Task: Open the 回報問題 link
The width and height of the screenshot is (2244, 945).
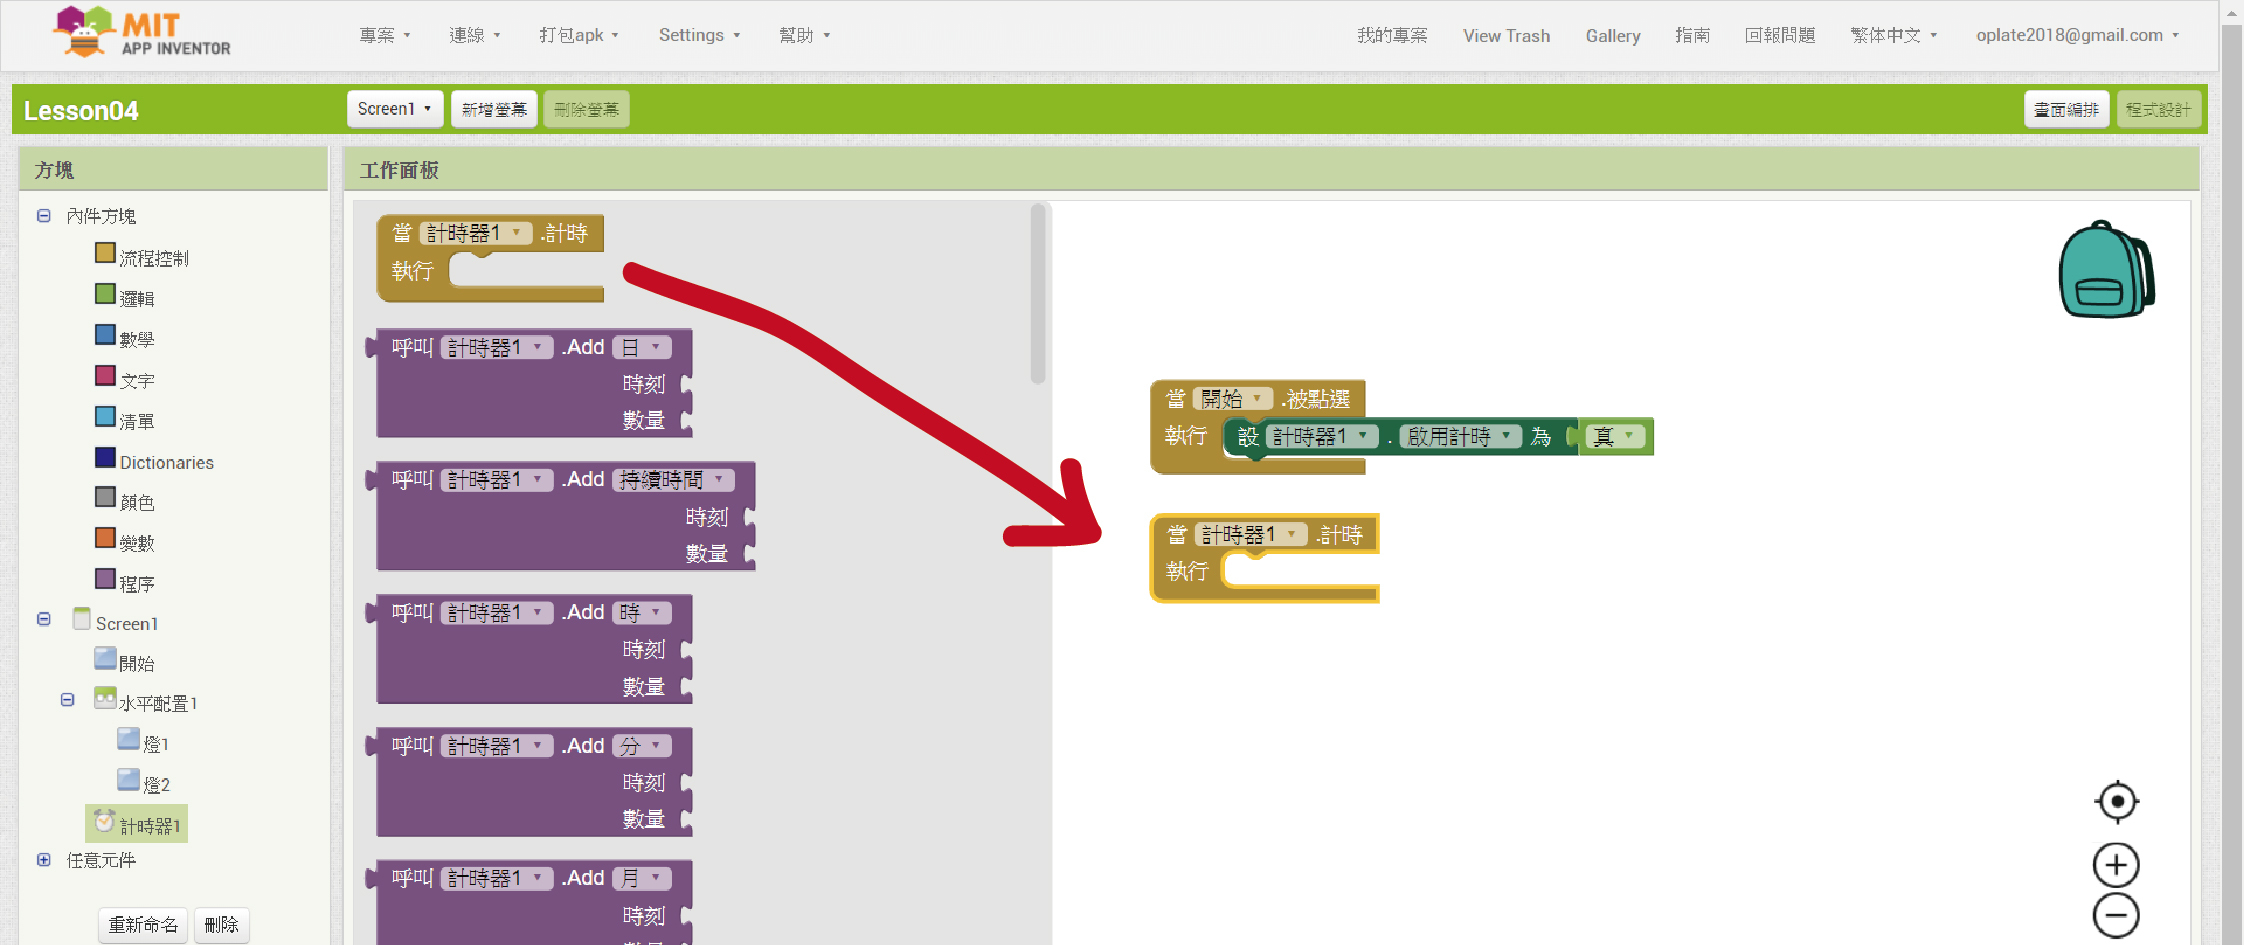Action: click(1780, 35)
